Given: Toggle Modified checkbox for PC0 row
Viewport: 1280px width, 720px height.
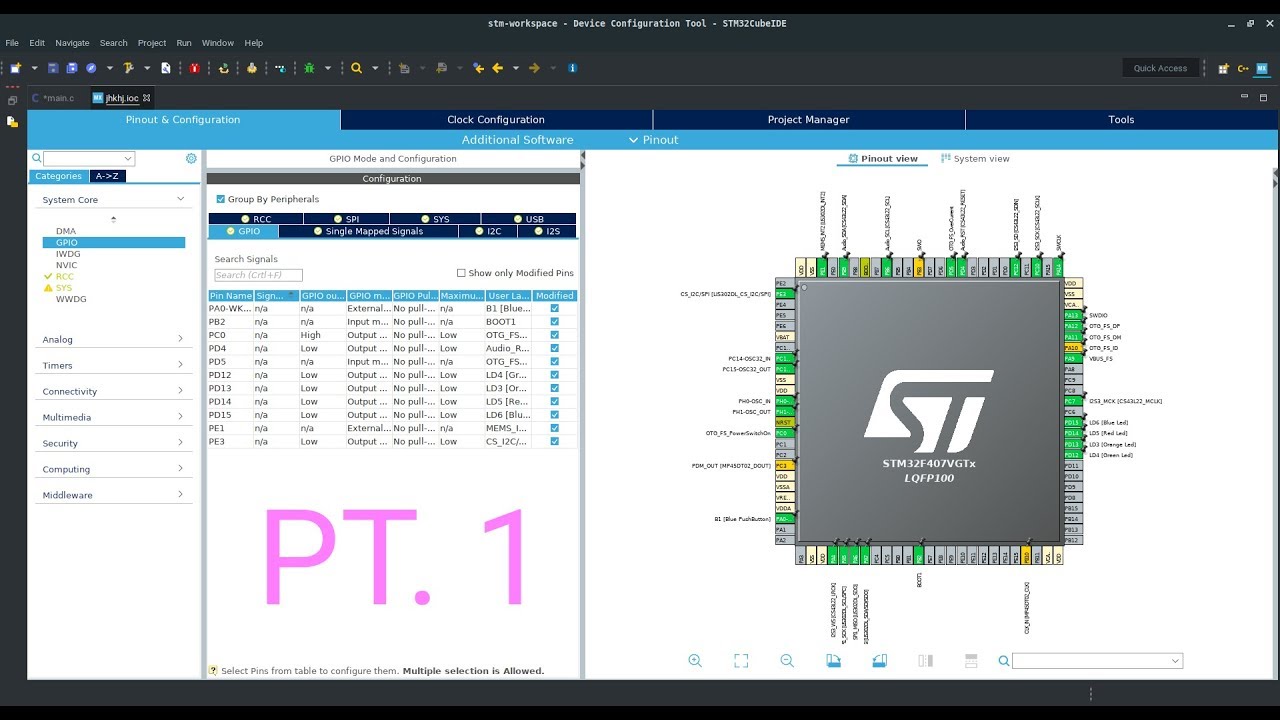Looking at the screenshot, I should coord(555,335).
